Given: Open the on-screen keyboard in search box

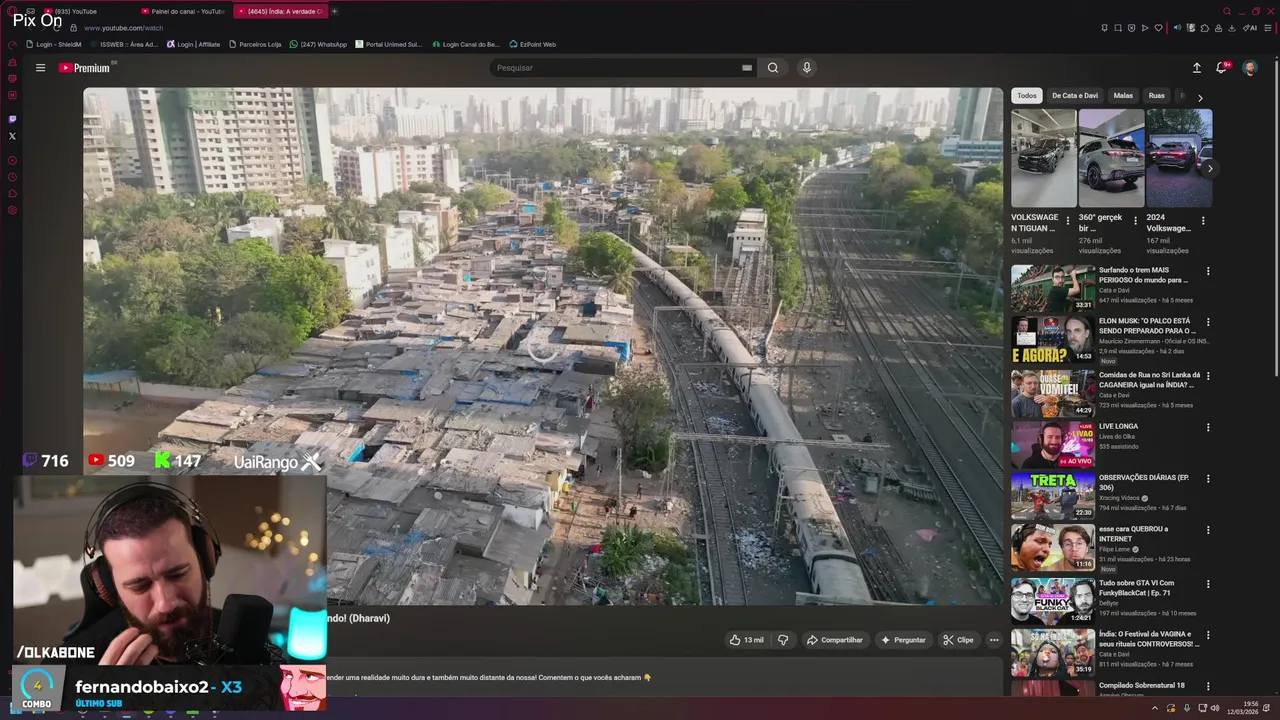Looking at the screenshot, I should coord(747,68).
